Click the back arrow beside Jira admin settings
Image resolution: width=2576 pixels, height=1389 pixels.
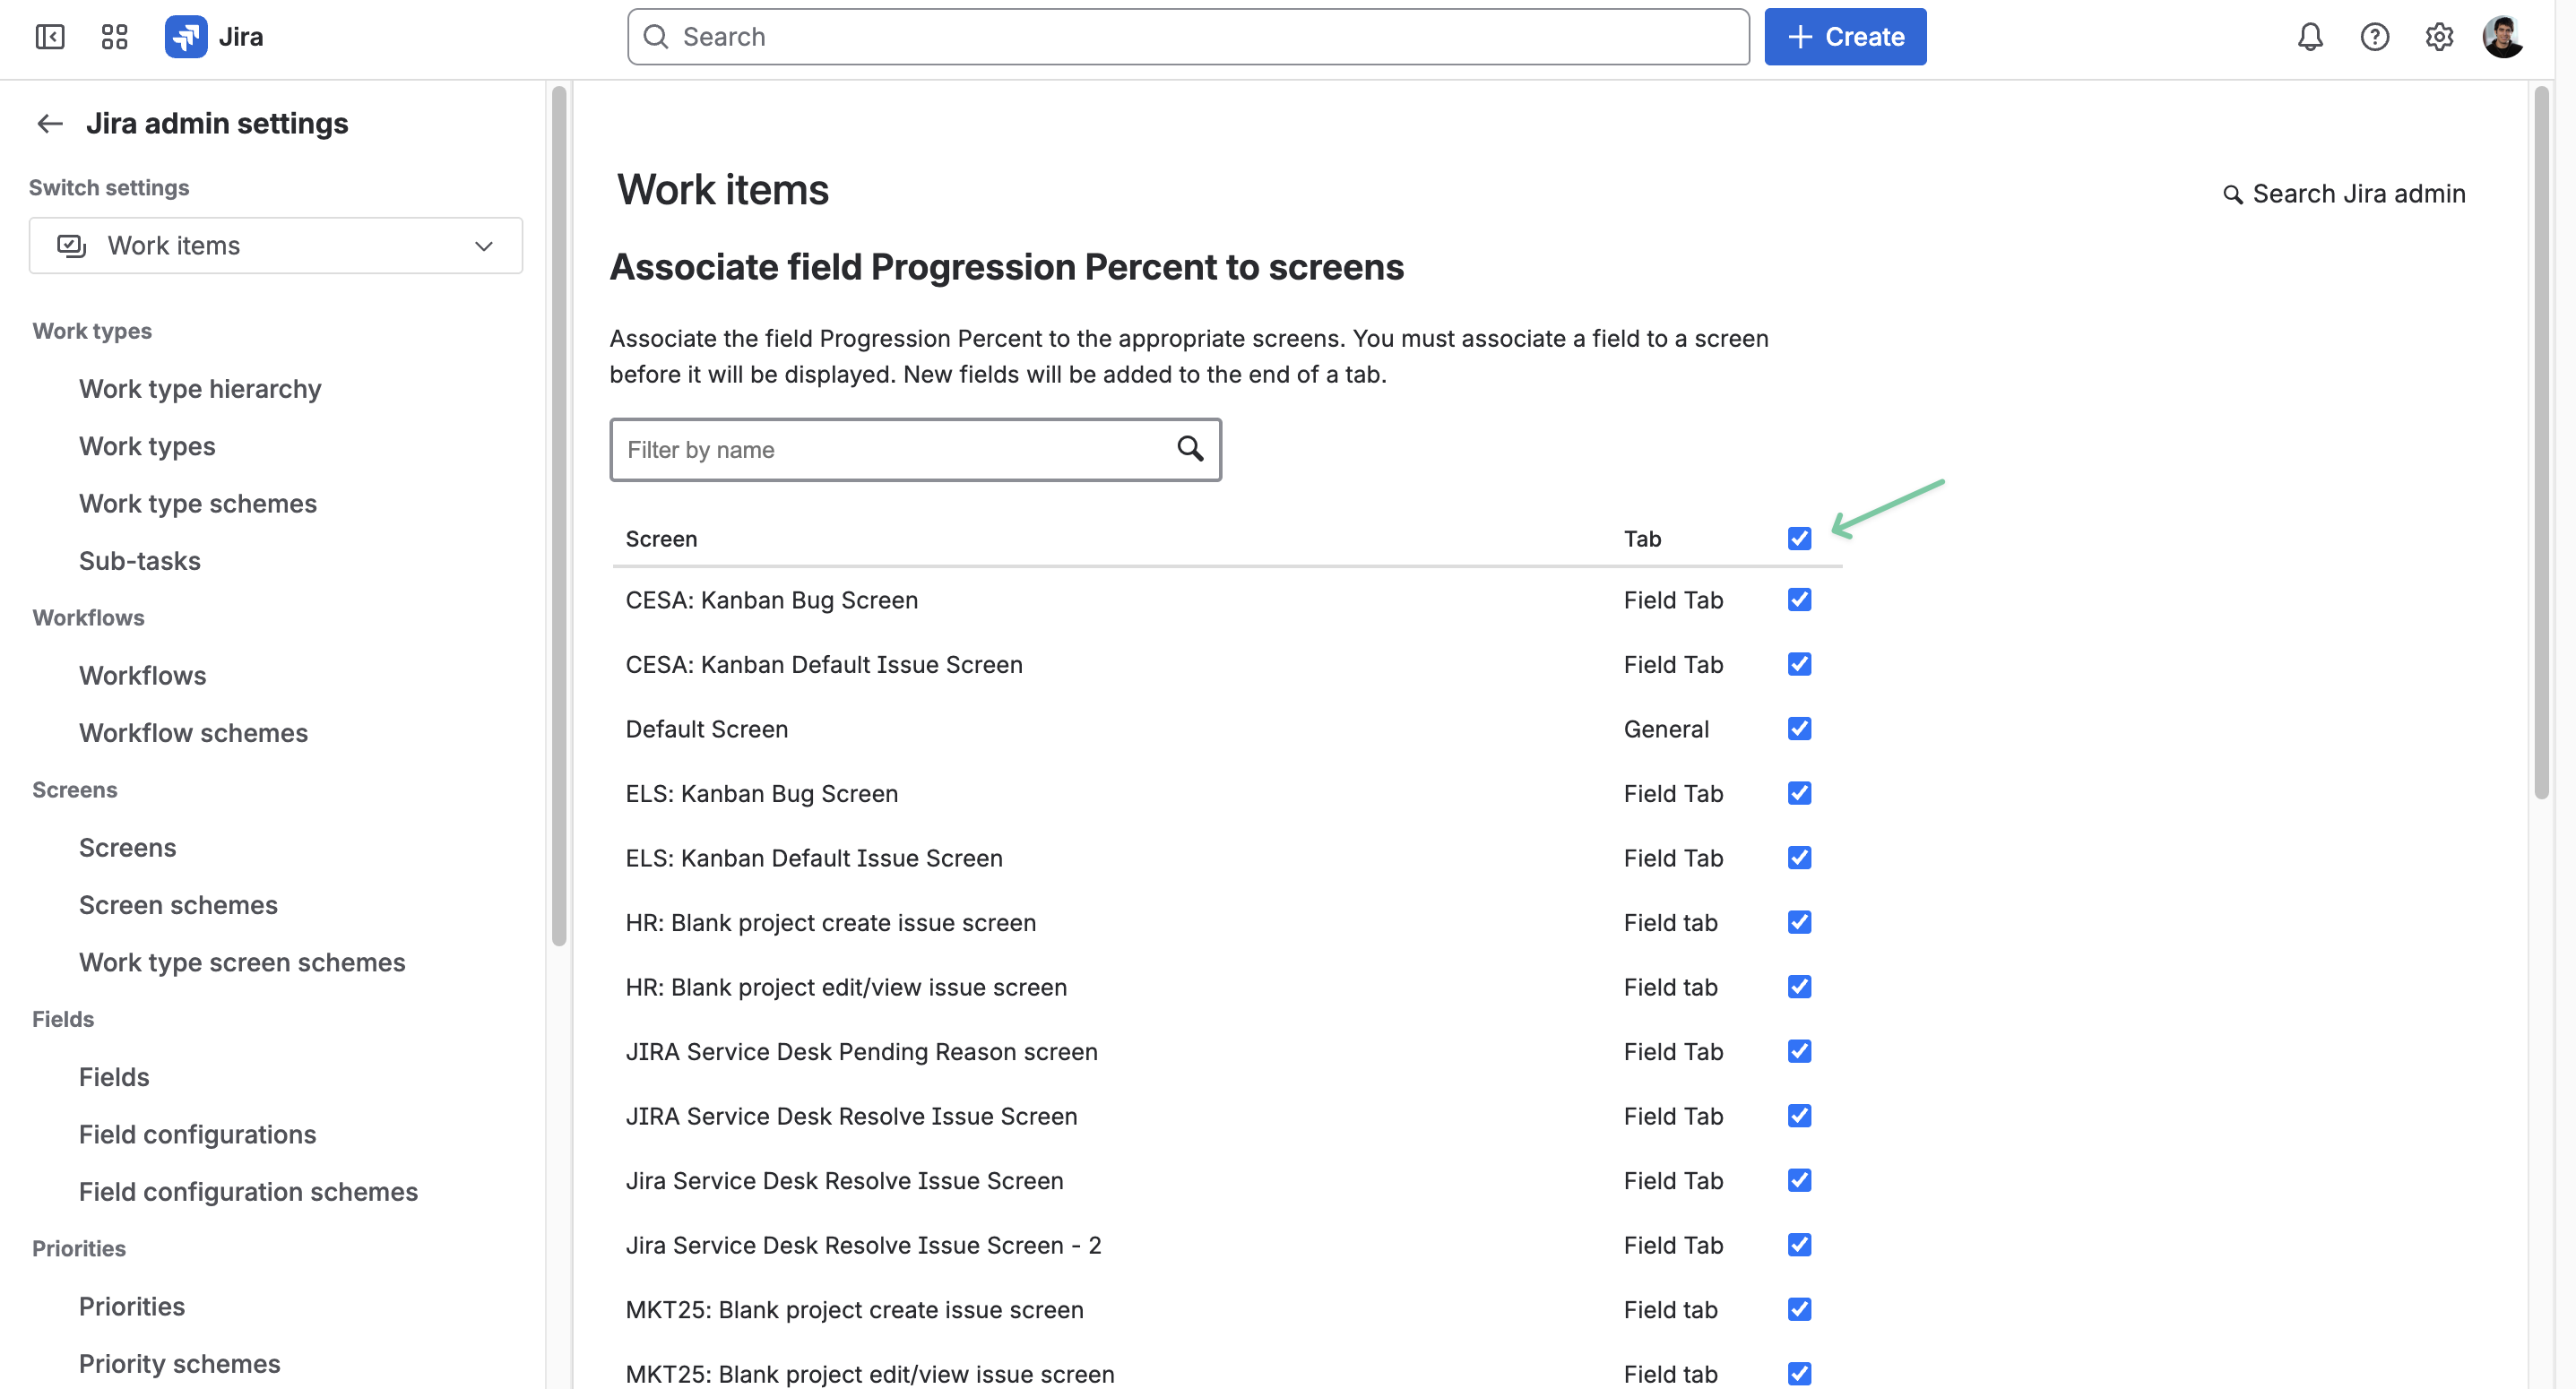coord(50,124)
